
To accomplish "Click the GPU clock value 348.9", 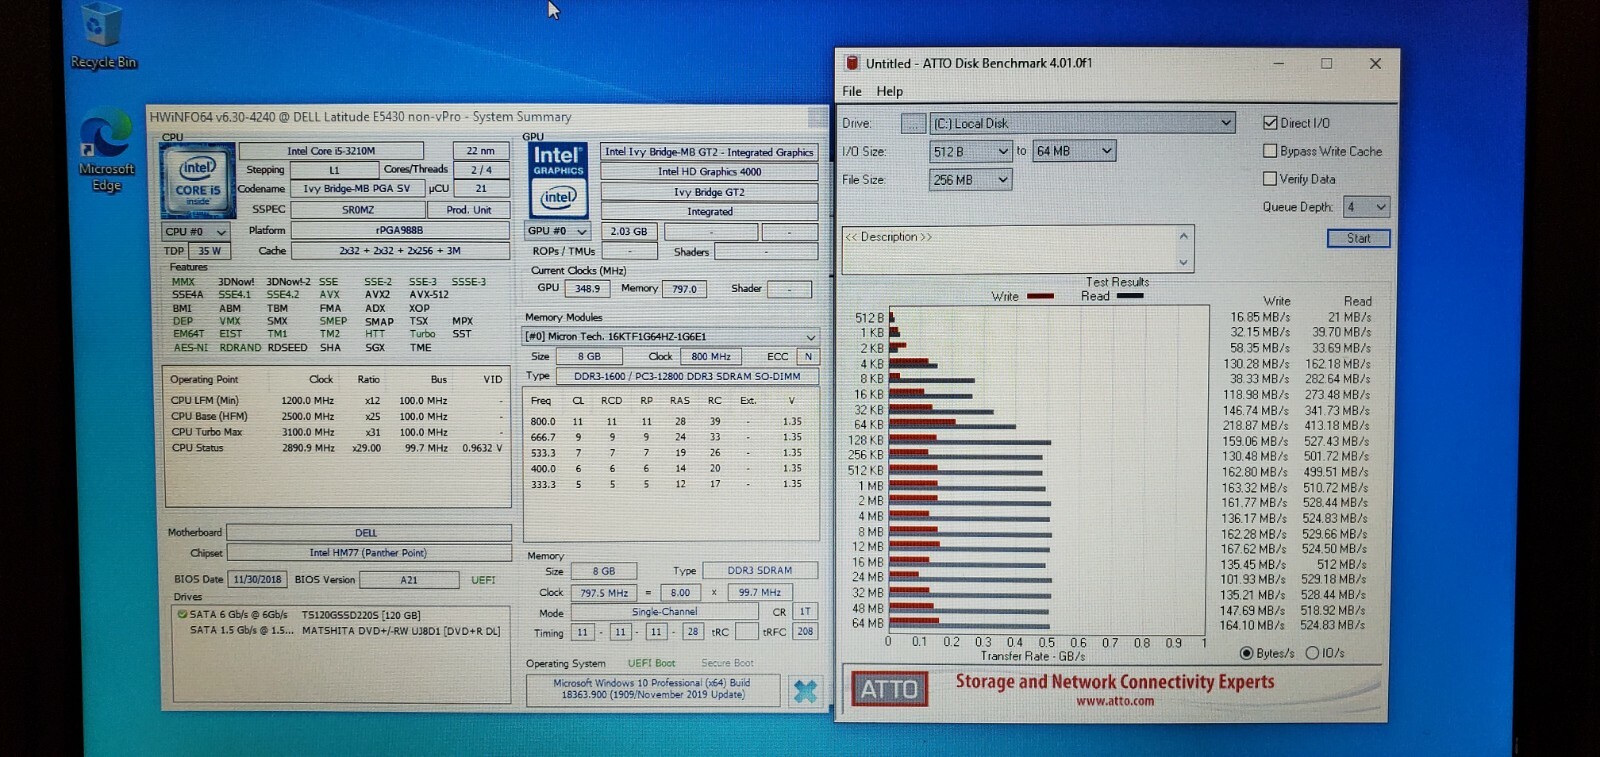I will click(x=588, y=289).
